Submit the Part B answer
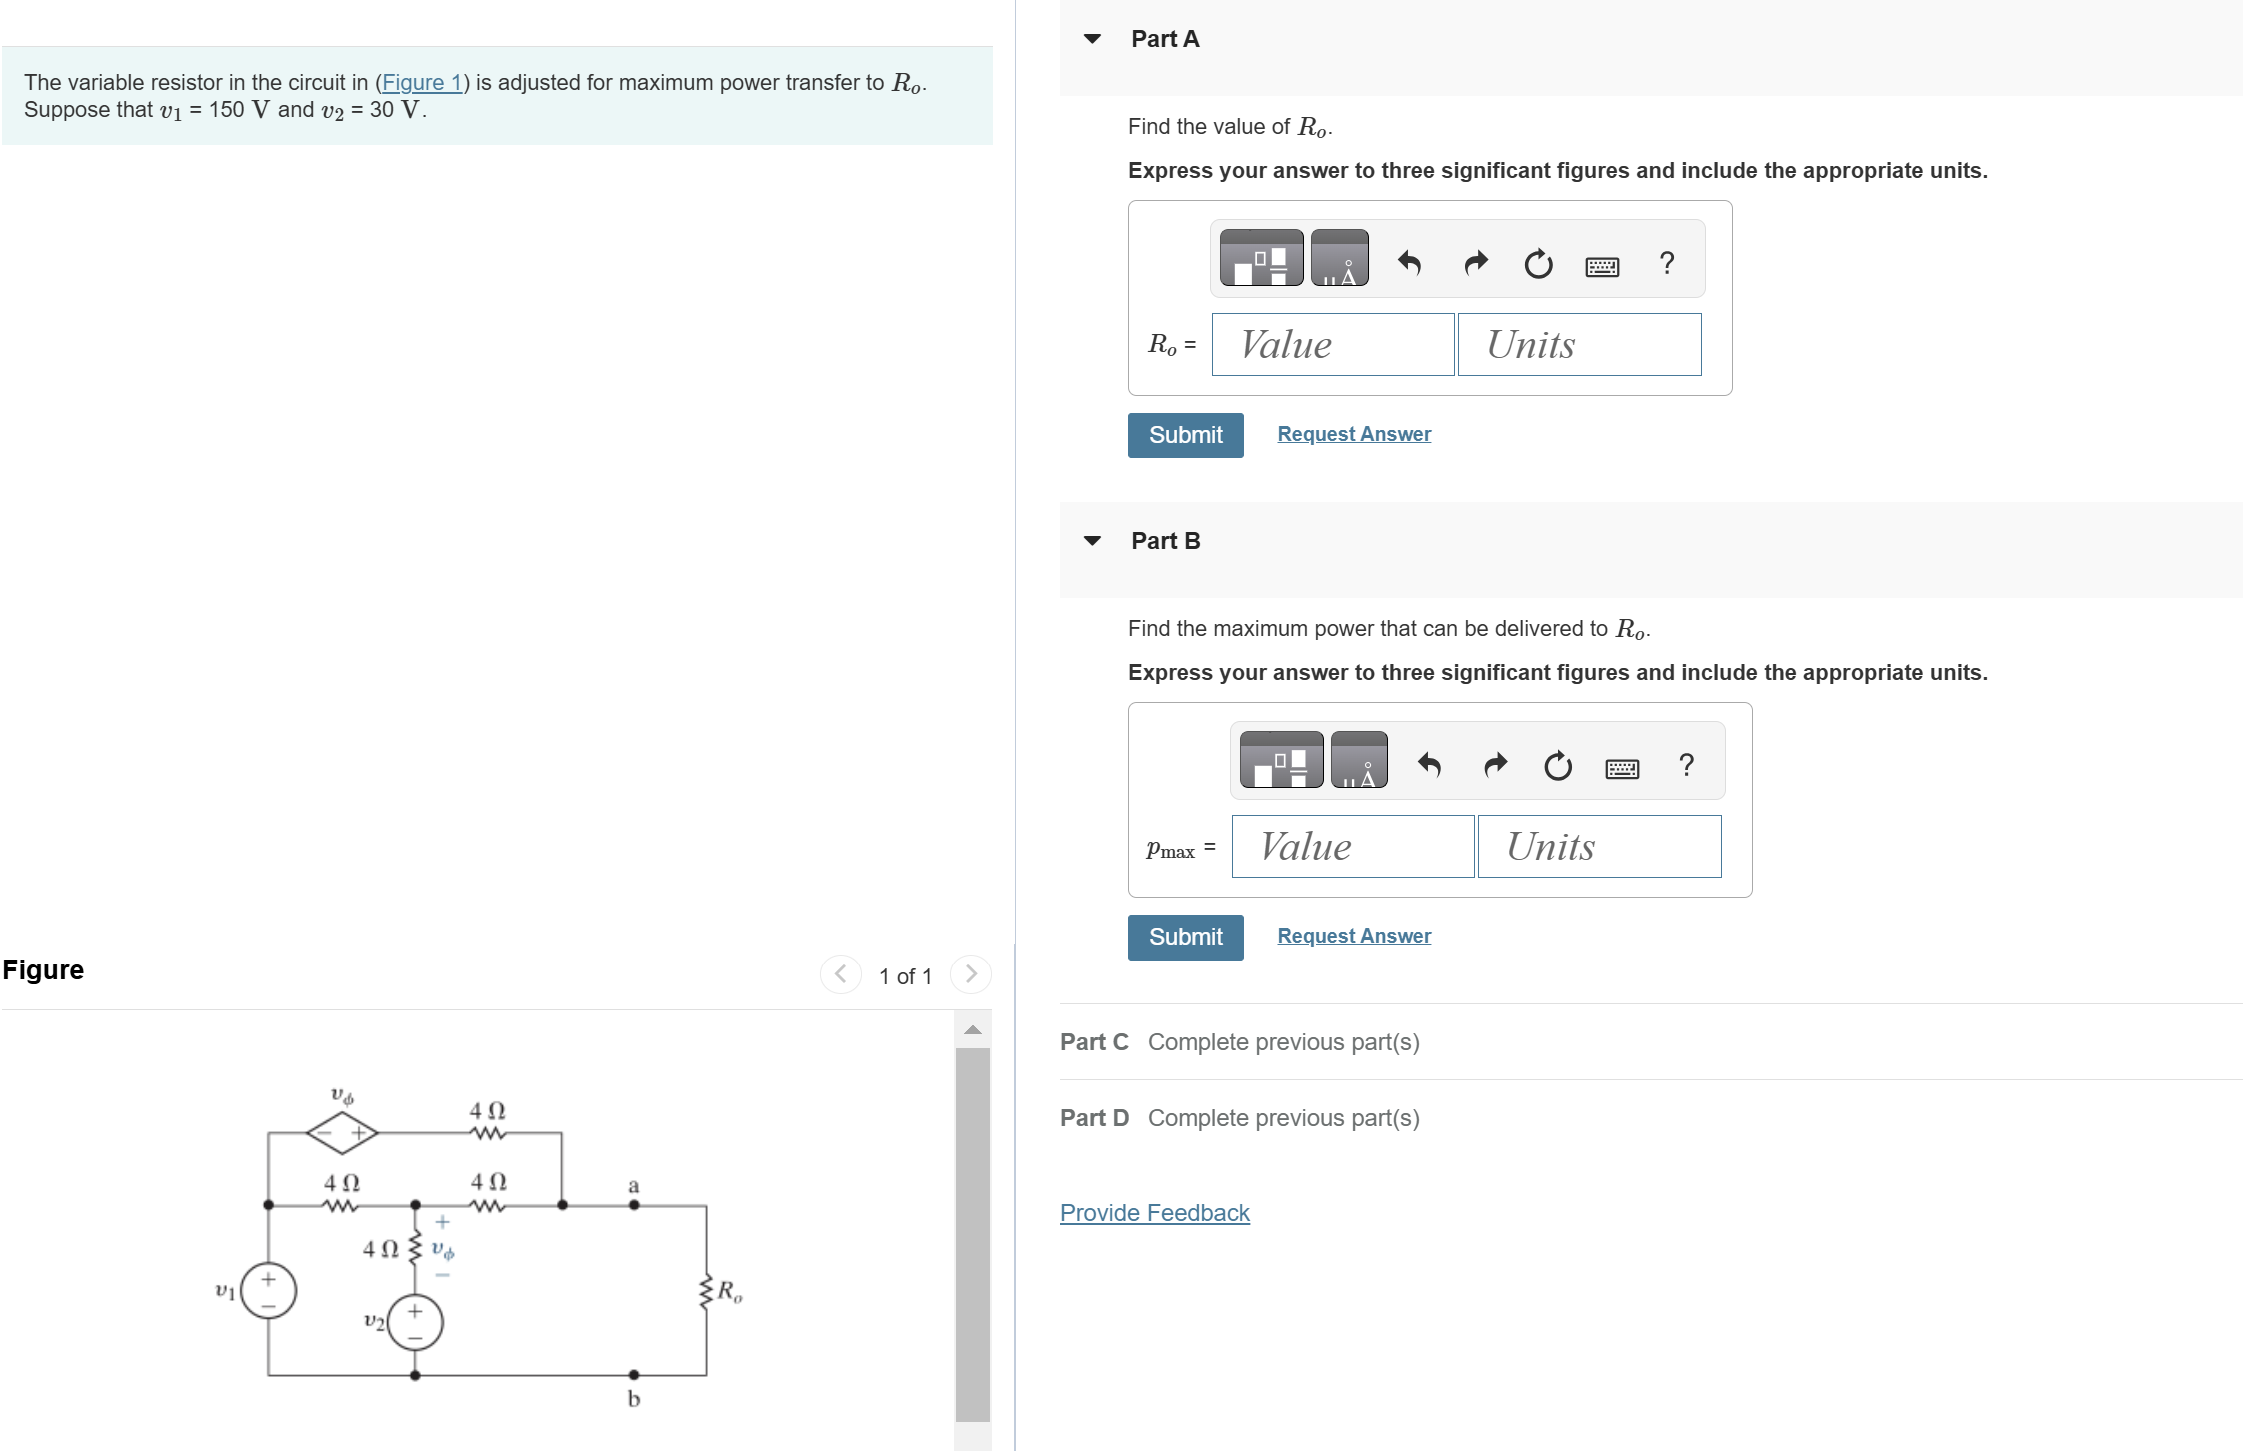 coord(1185,937)
